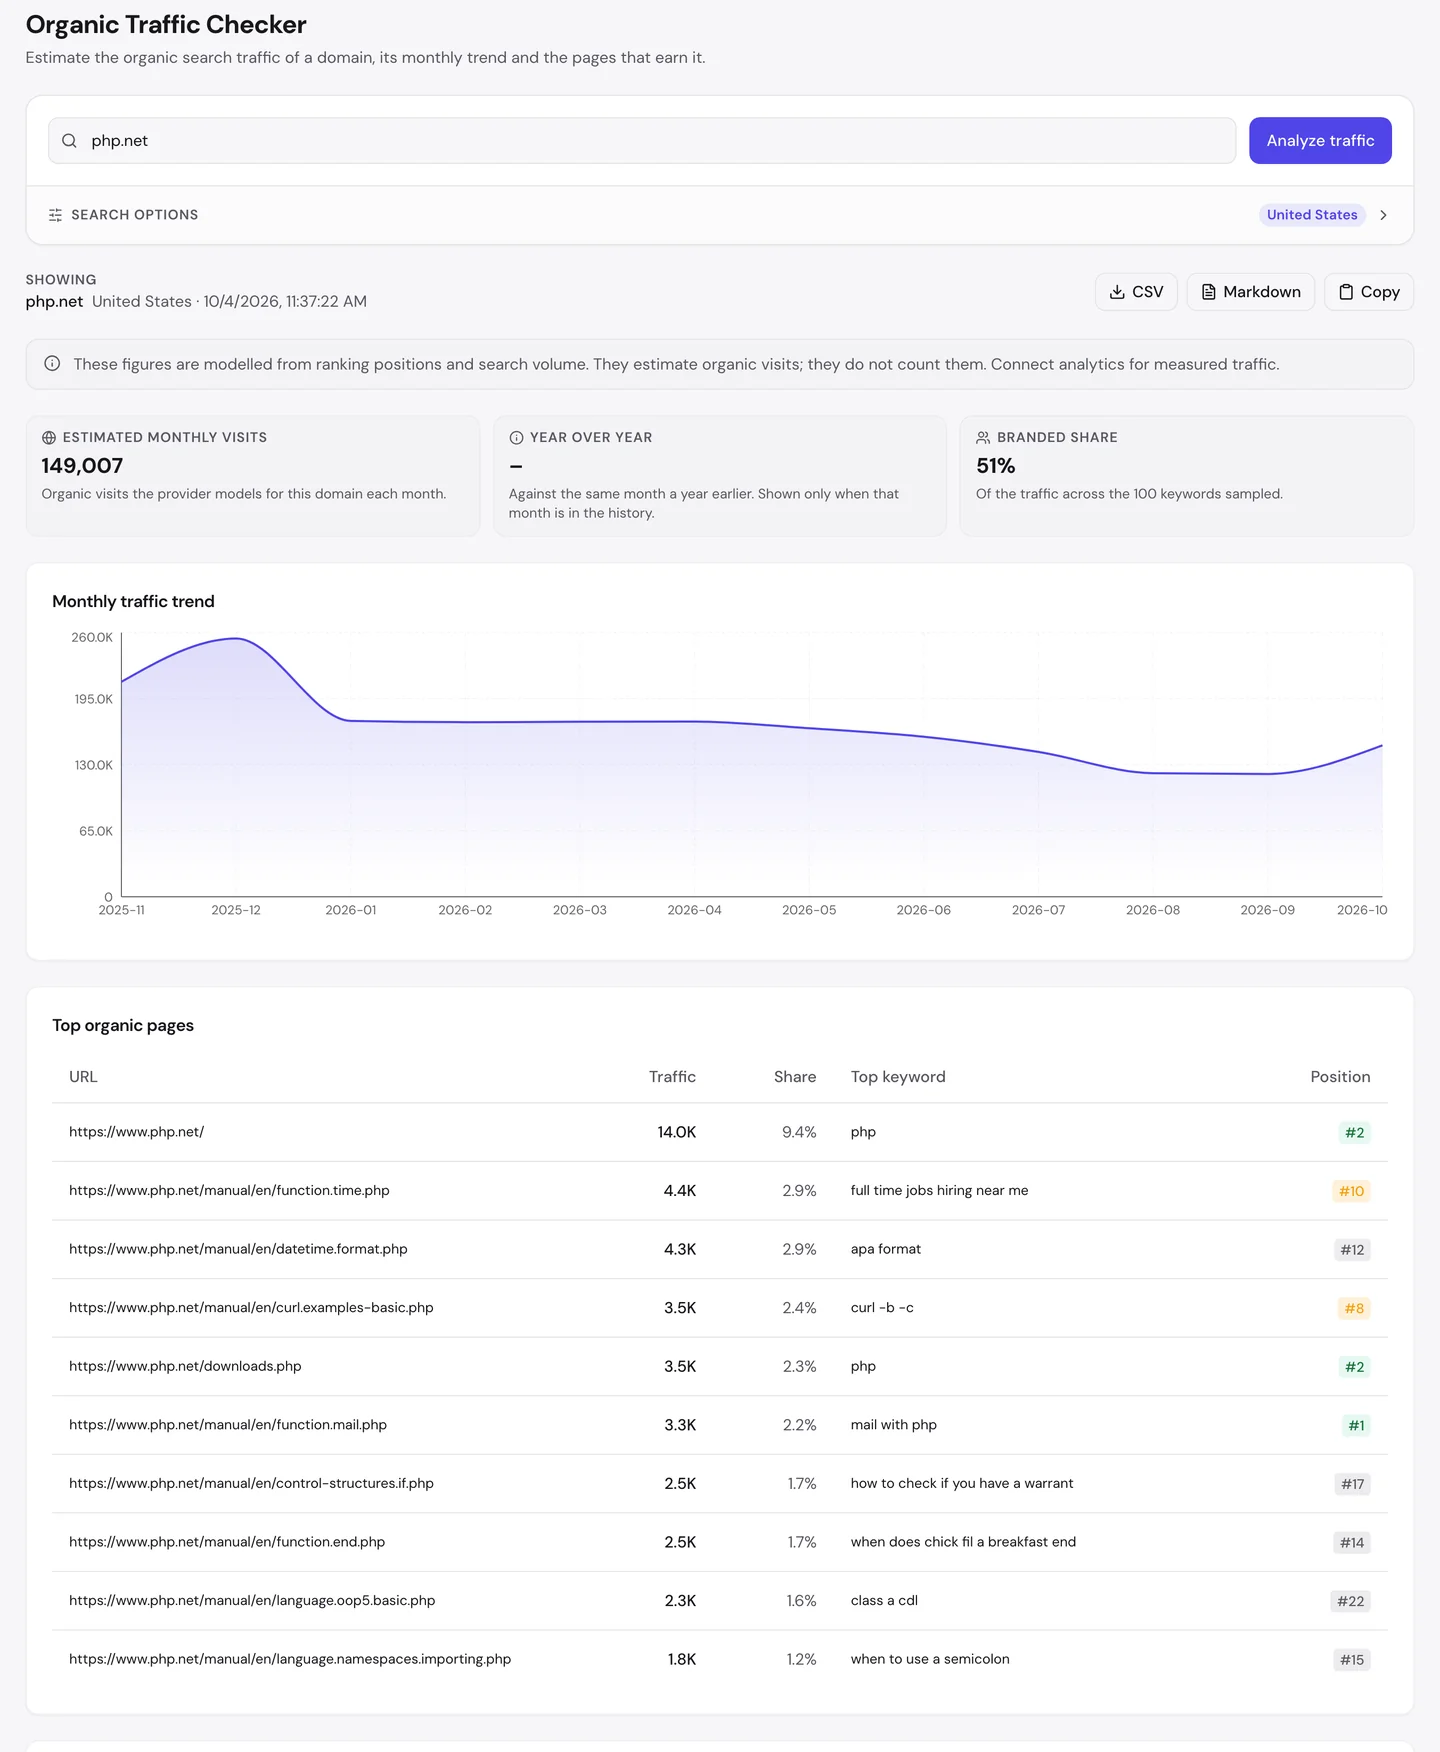Click the Analyze traffic button
Screen dimensions: 1440x1752
point(1320,141)
